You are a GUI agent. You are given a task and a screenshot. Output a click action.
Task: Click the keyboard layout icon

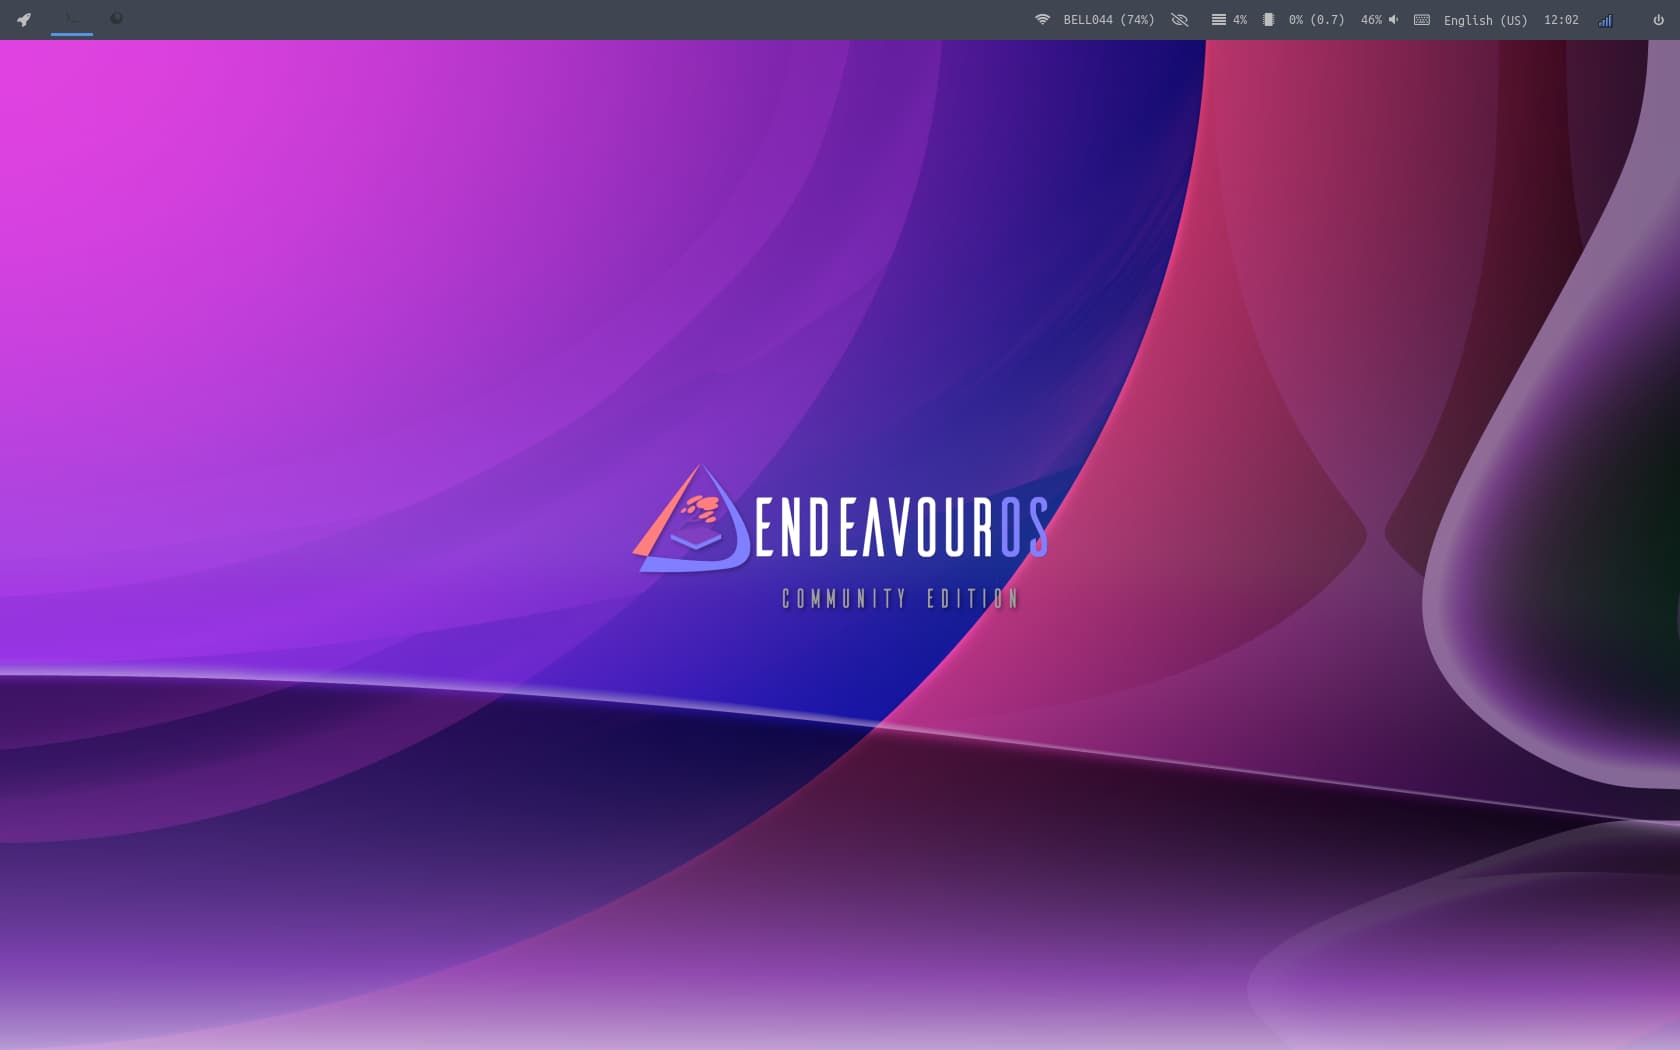pyautogui.click(x=1422, y=20)
